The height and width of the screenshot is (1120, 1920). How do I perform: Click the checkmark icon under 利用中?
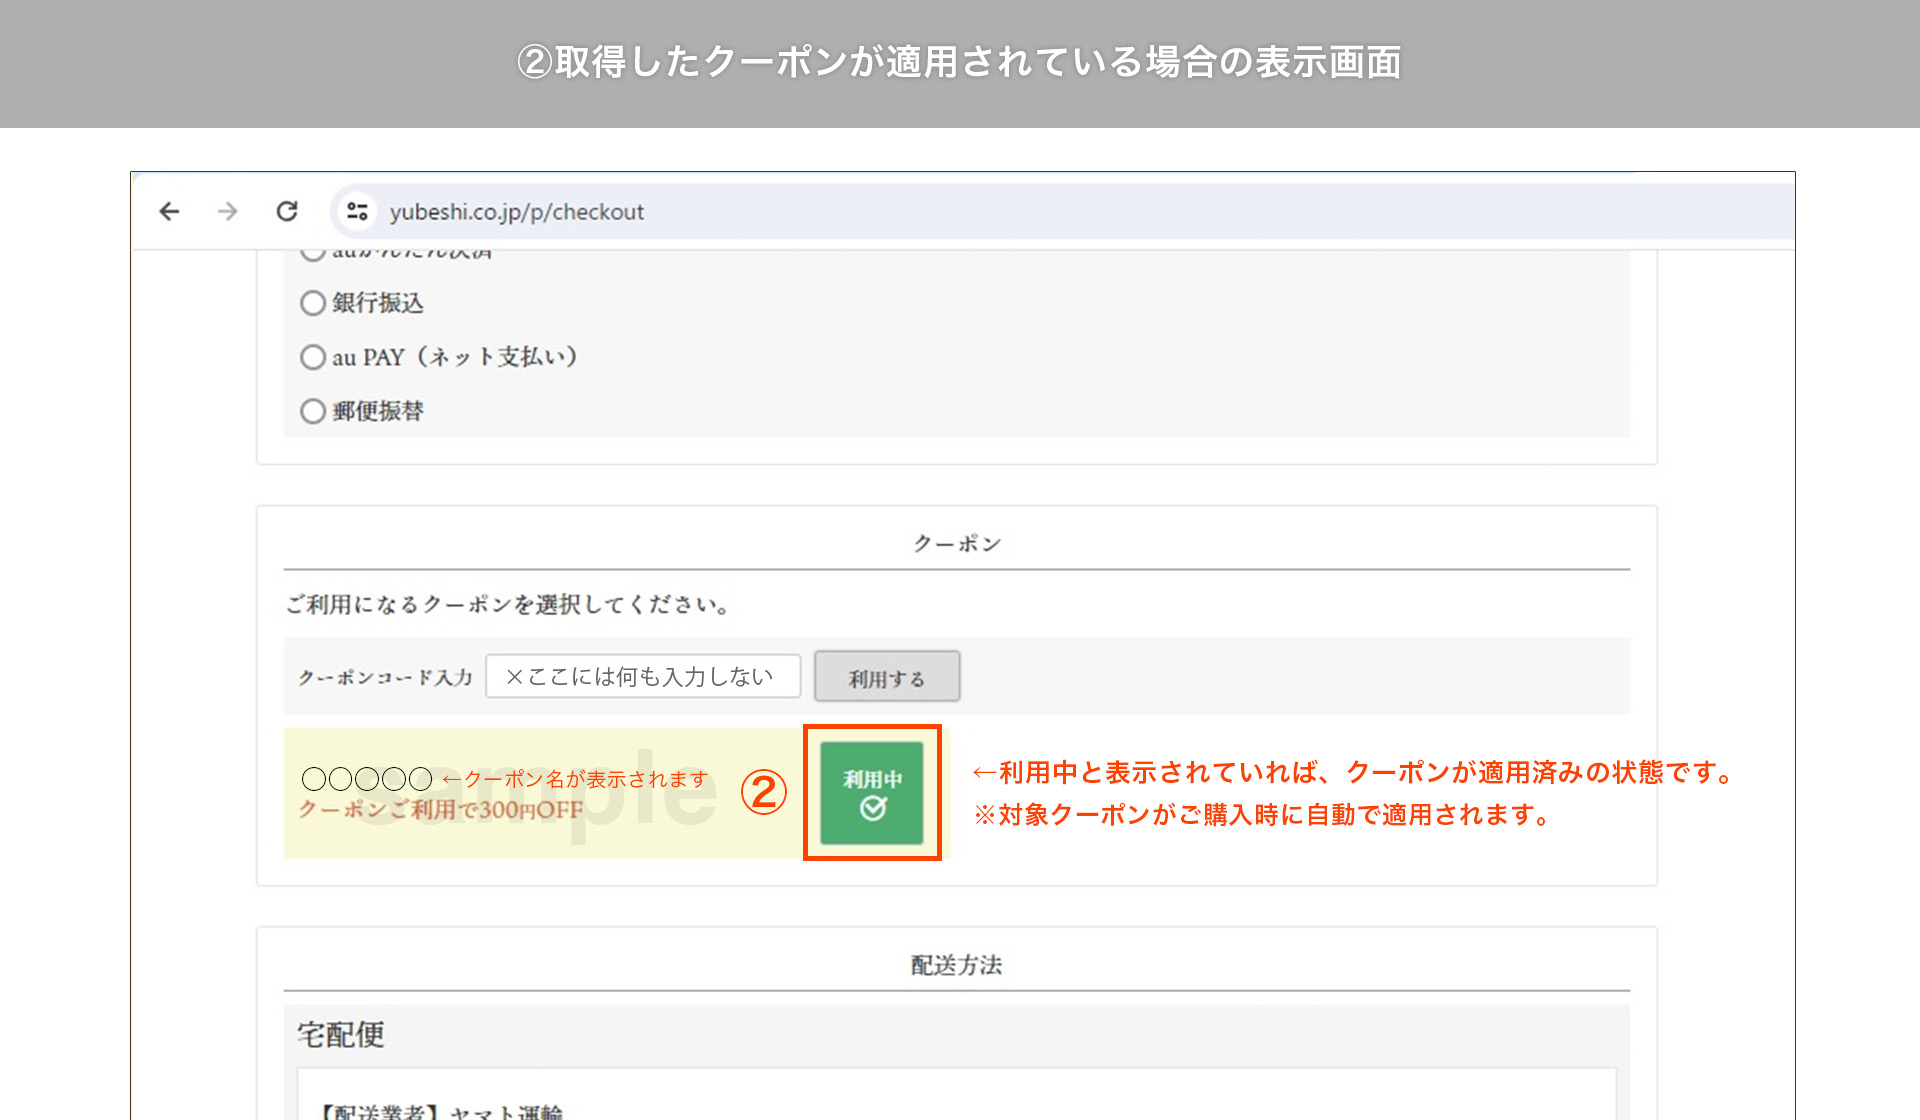873,808
